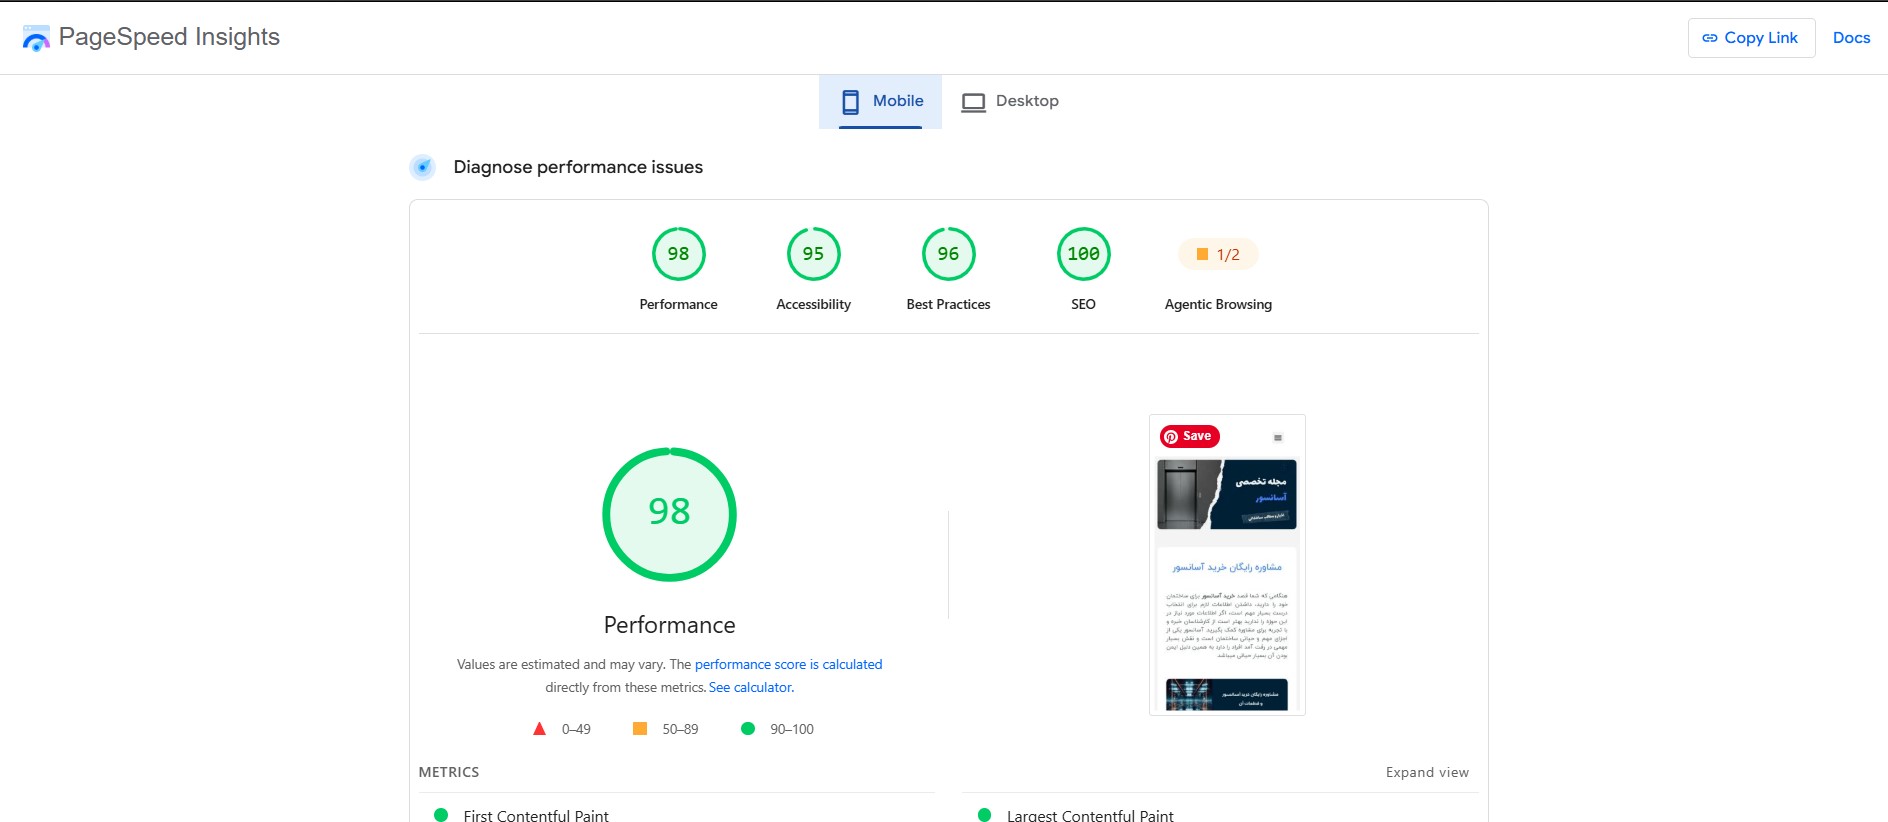The image size is (1888, 822).
Task: Switch to the Desktop tab
Action: 1010,101
